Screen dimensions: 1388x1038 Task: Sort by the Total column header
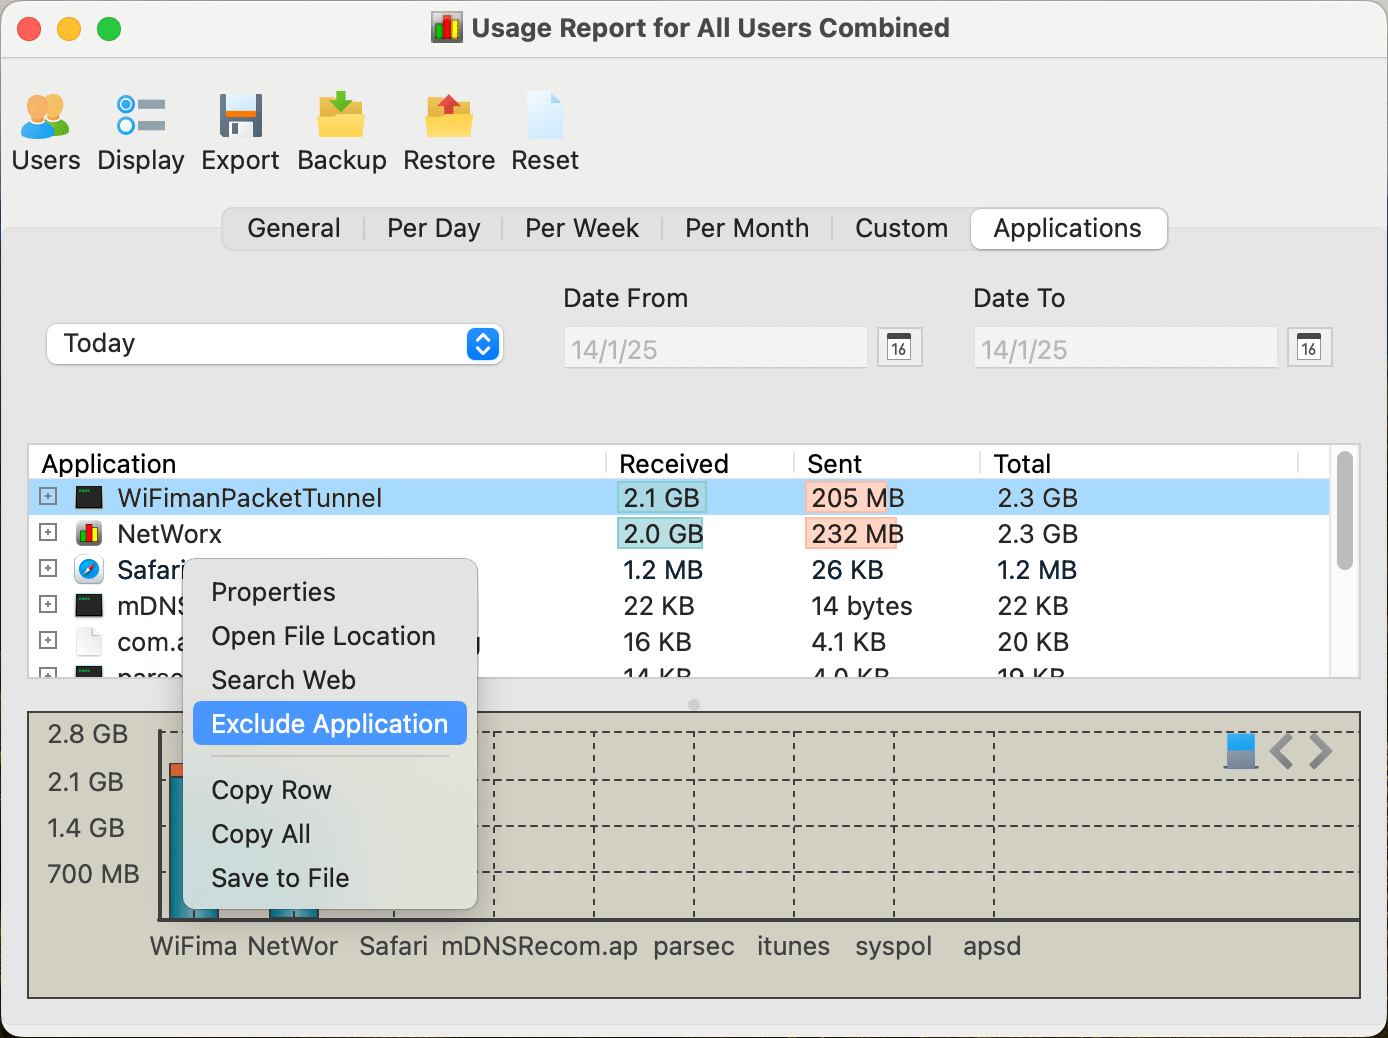pyautogui.click(x=1140, y=463)
